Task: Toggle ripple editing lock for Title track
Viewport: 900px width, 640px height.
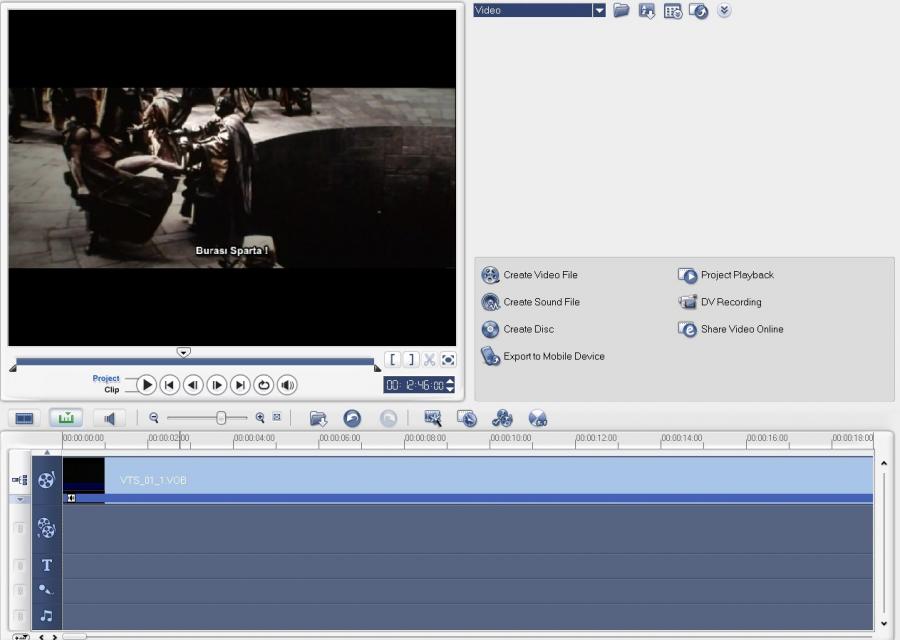Action: pyautogui.click(x=20, y=566)
